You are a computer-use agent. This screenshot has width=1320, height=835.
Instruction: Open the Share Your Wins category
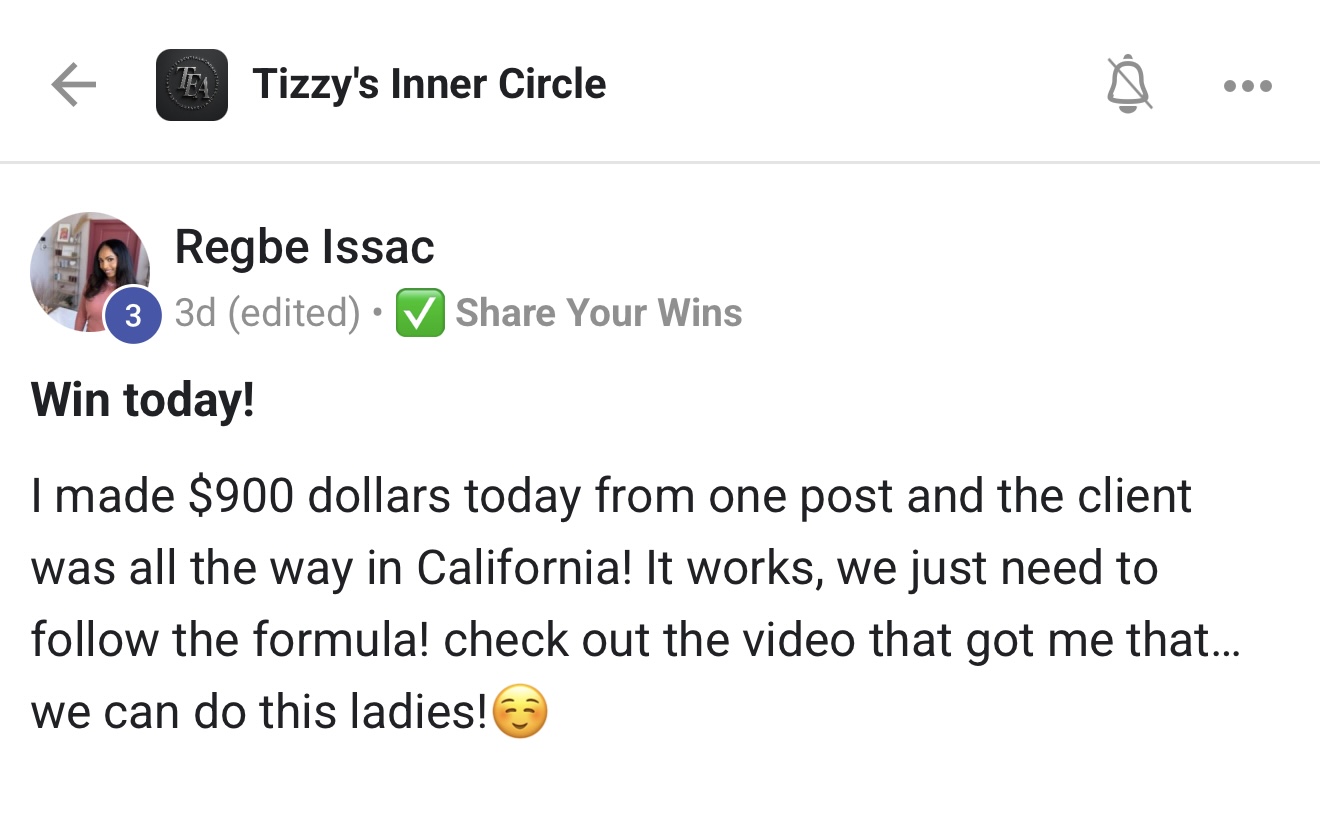(598, 313)
